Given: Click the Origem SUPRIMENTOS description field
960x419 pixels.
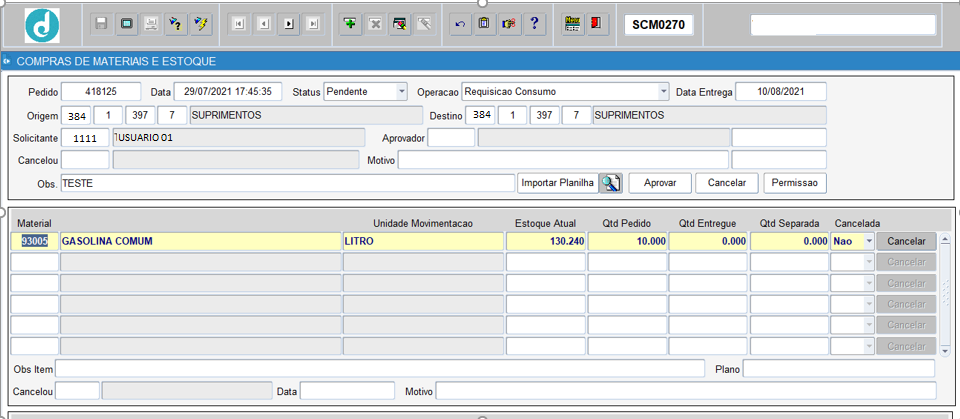Looking at the screenshot, I should 306,115.
